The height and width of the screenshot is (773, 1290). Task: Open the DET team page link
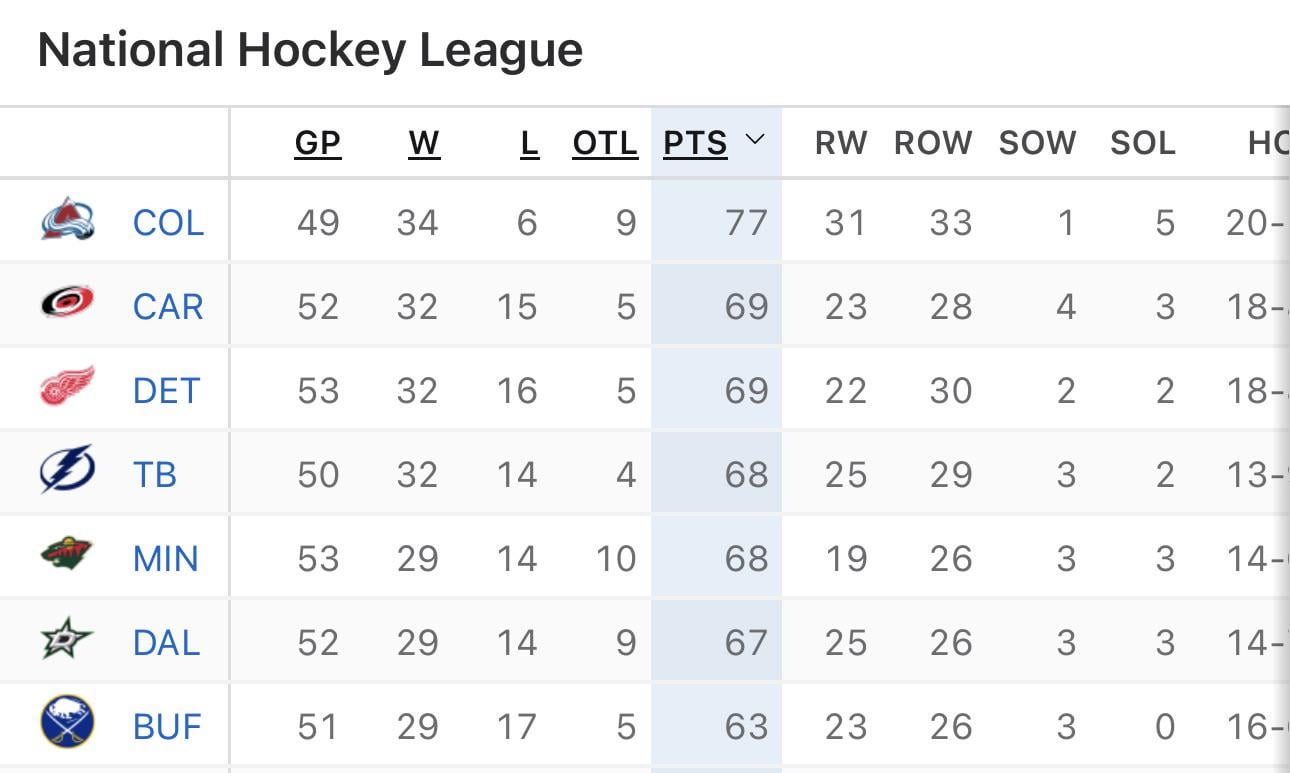(x=166, y=390)
